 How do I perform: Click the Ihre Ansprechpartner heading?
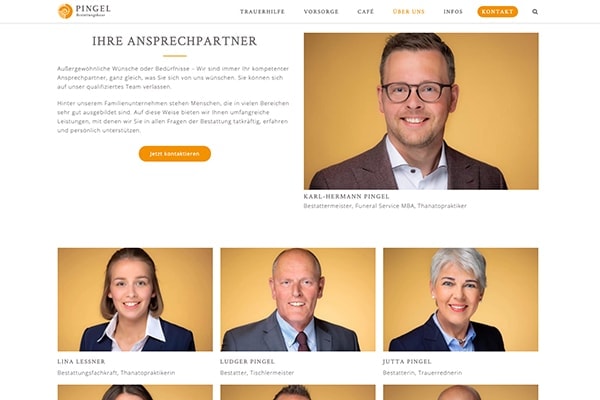pyautogui.click(x=174, y=41)
